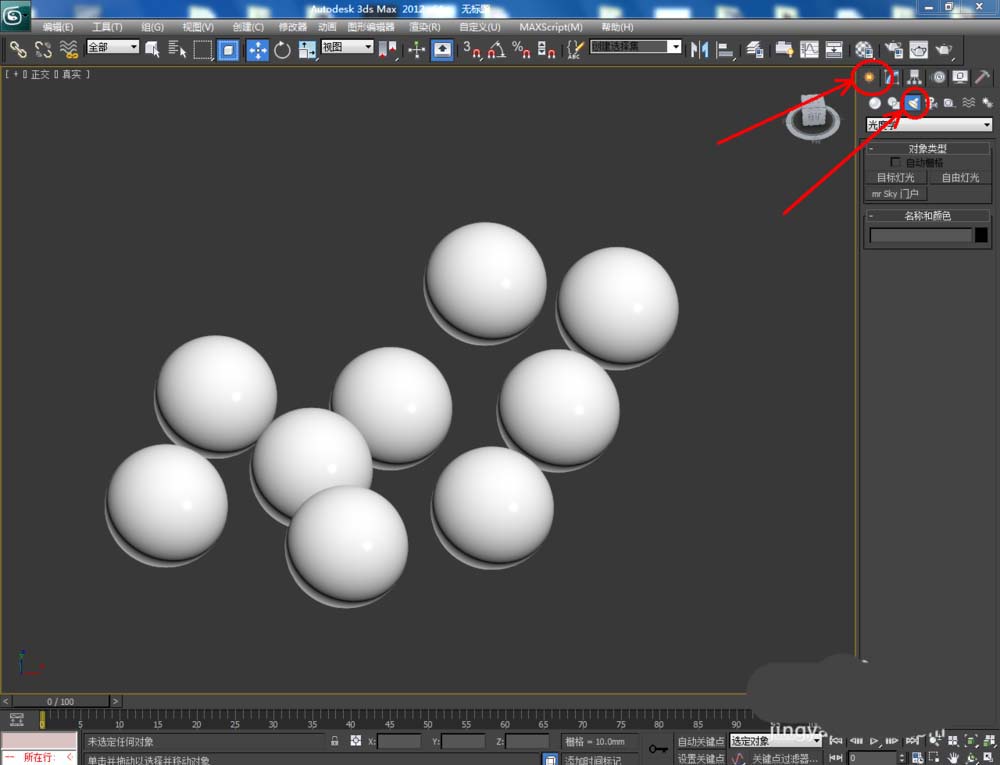This screenshot has height=765, width=1000.
Task: Toggle the 自动关键点 auto key button
Action: [x=700, y=741]
